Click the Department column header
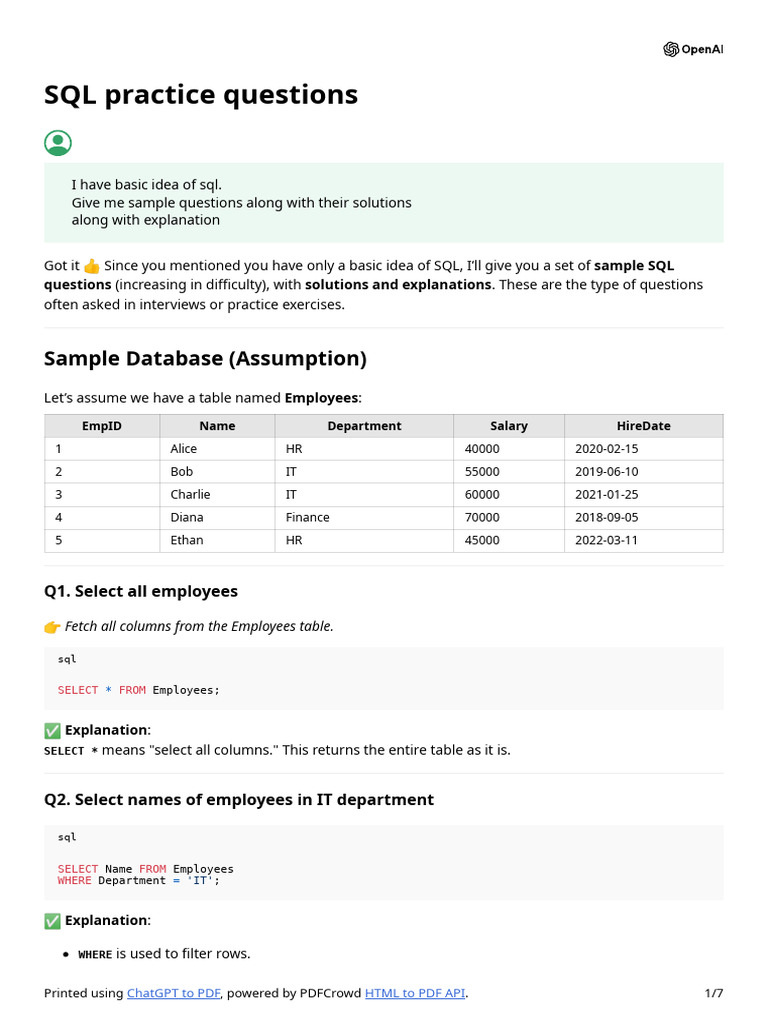Viewport: 768px width, 1024px height. pyautogui.click(x=364, y=426)
